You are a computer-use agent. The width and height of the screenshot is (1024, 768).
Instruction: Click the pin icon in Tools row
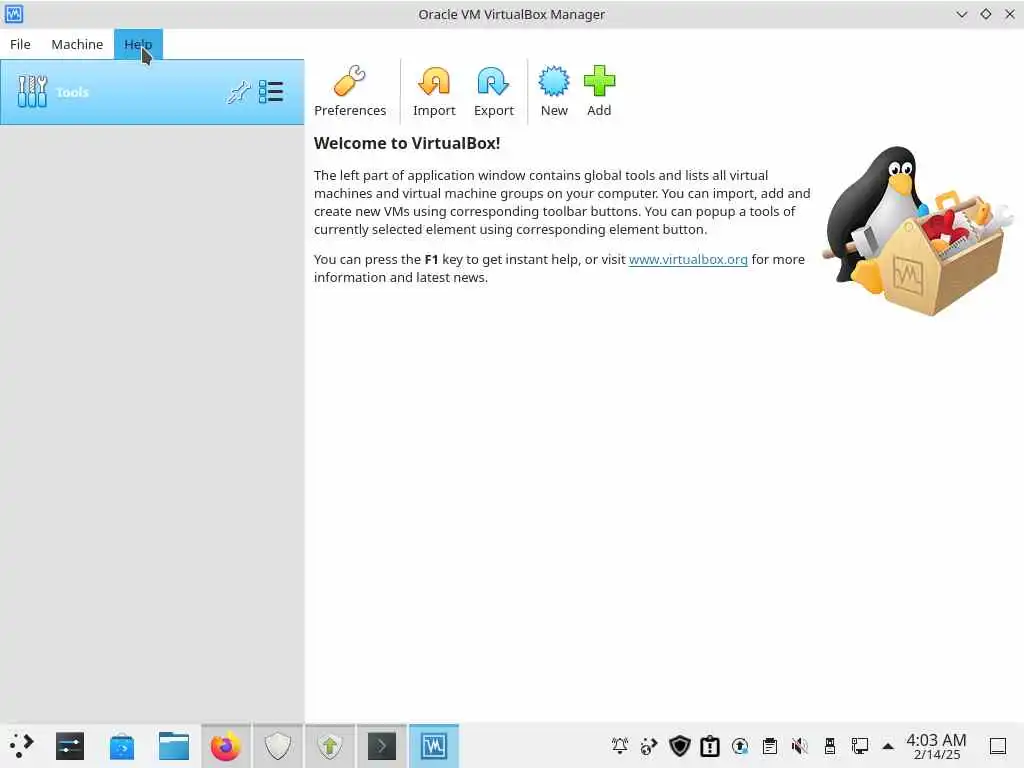[x=238, y=92]
